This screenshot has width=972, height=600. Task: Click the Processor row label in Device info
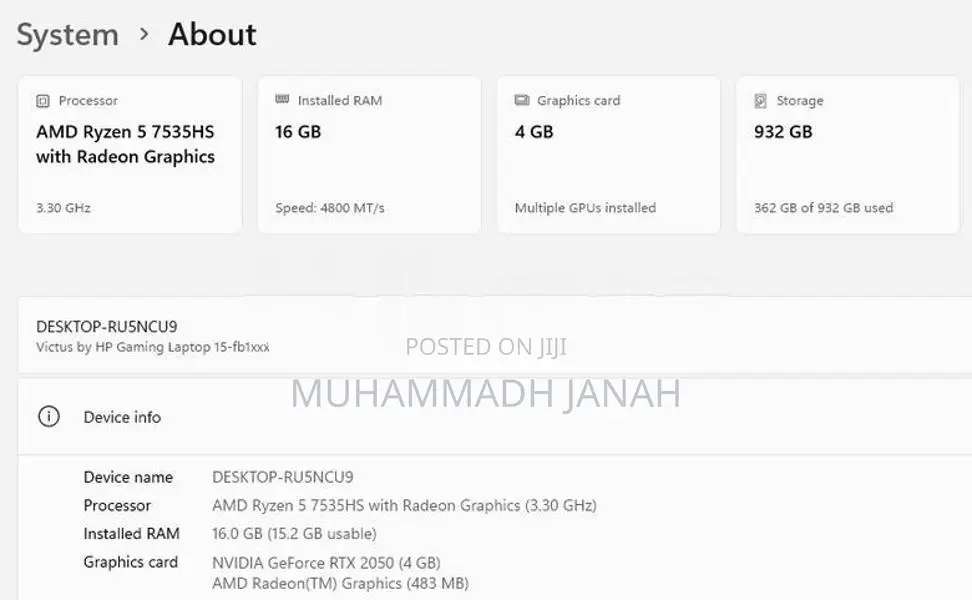[117, 505]
